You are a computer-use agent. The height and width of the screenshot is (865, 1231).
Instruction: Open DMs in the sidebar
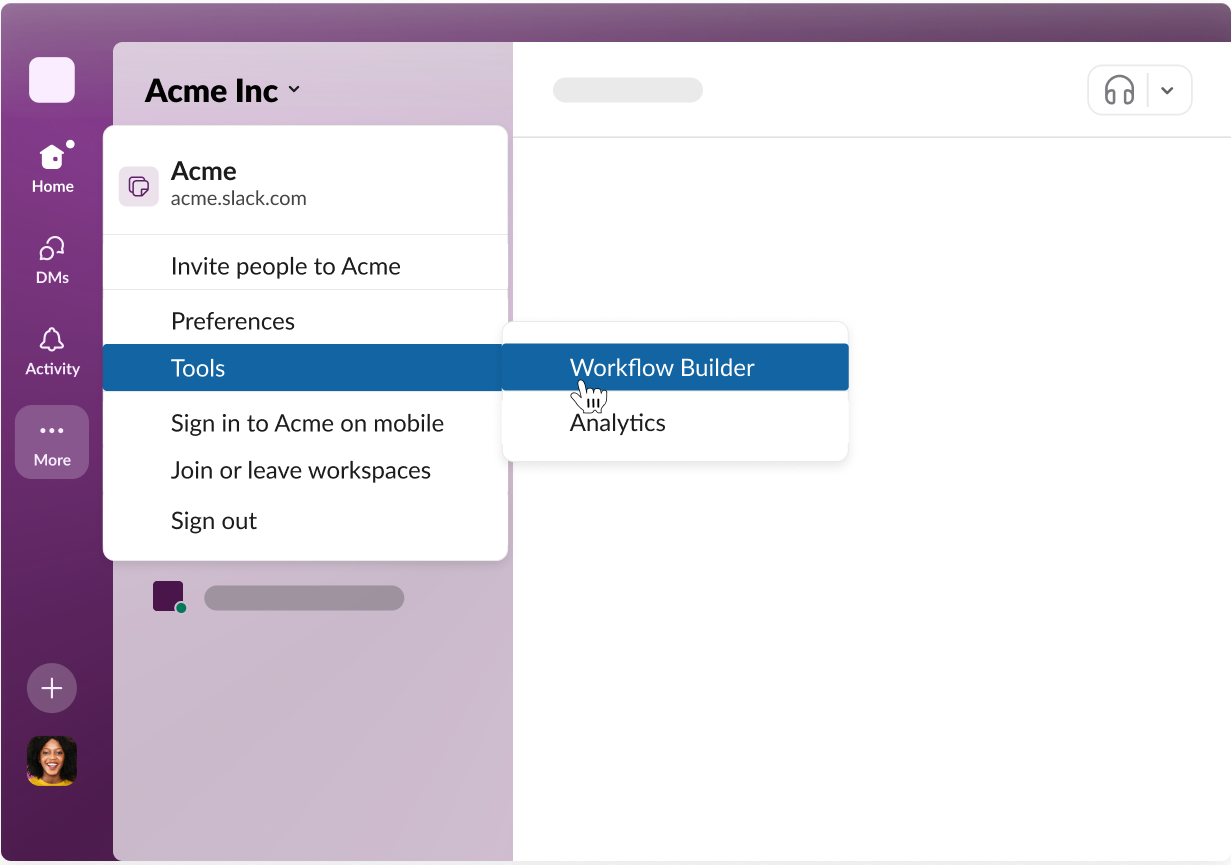(52, 260)
